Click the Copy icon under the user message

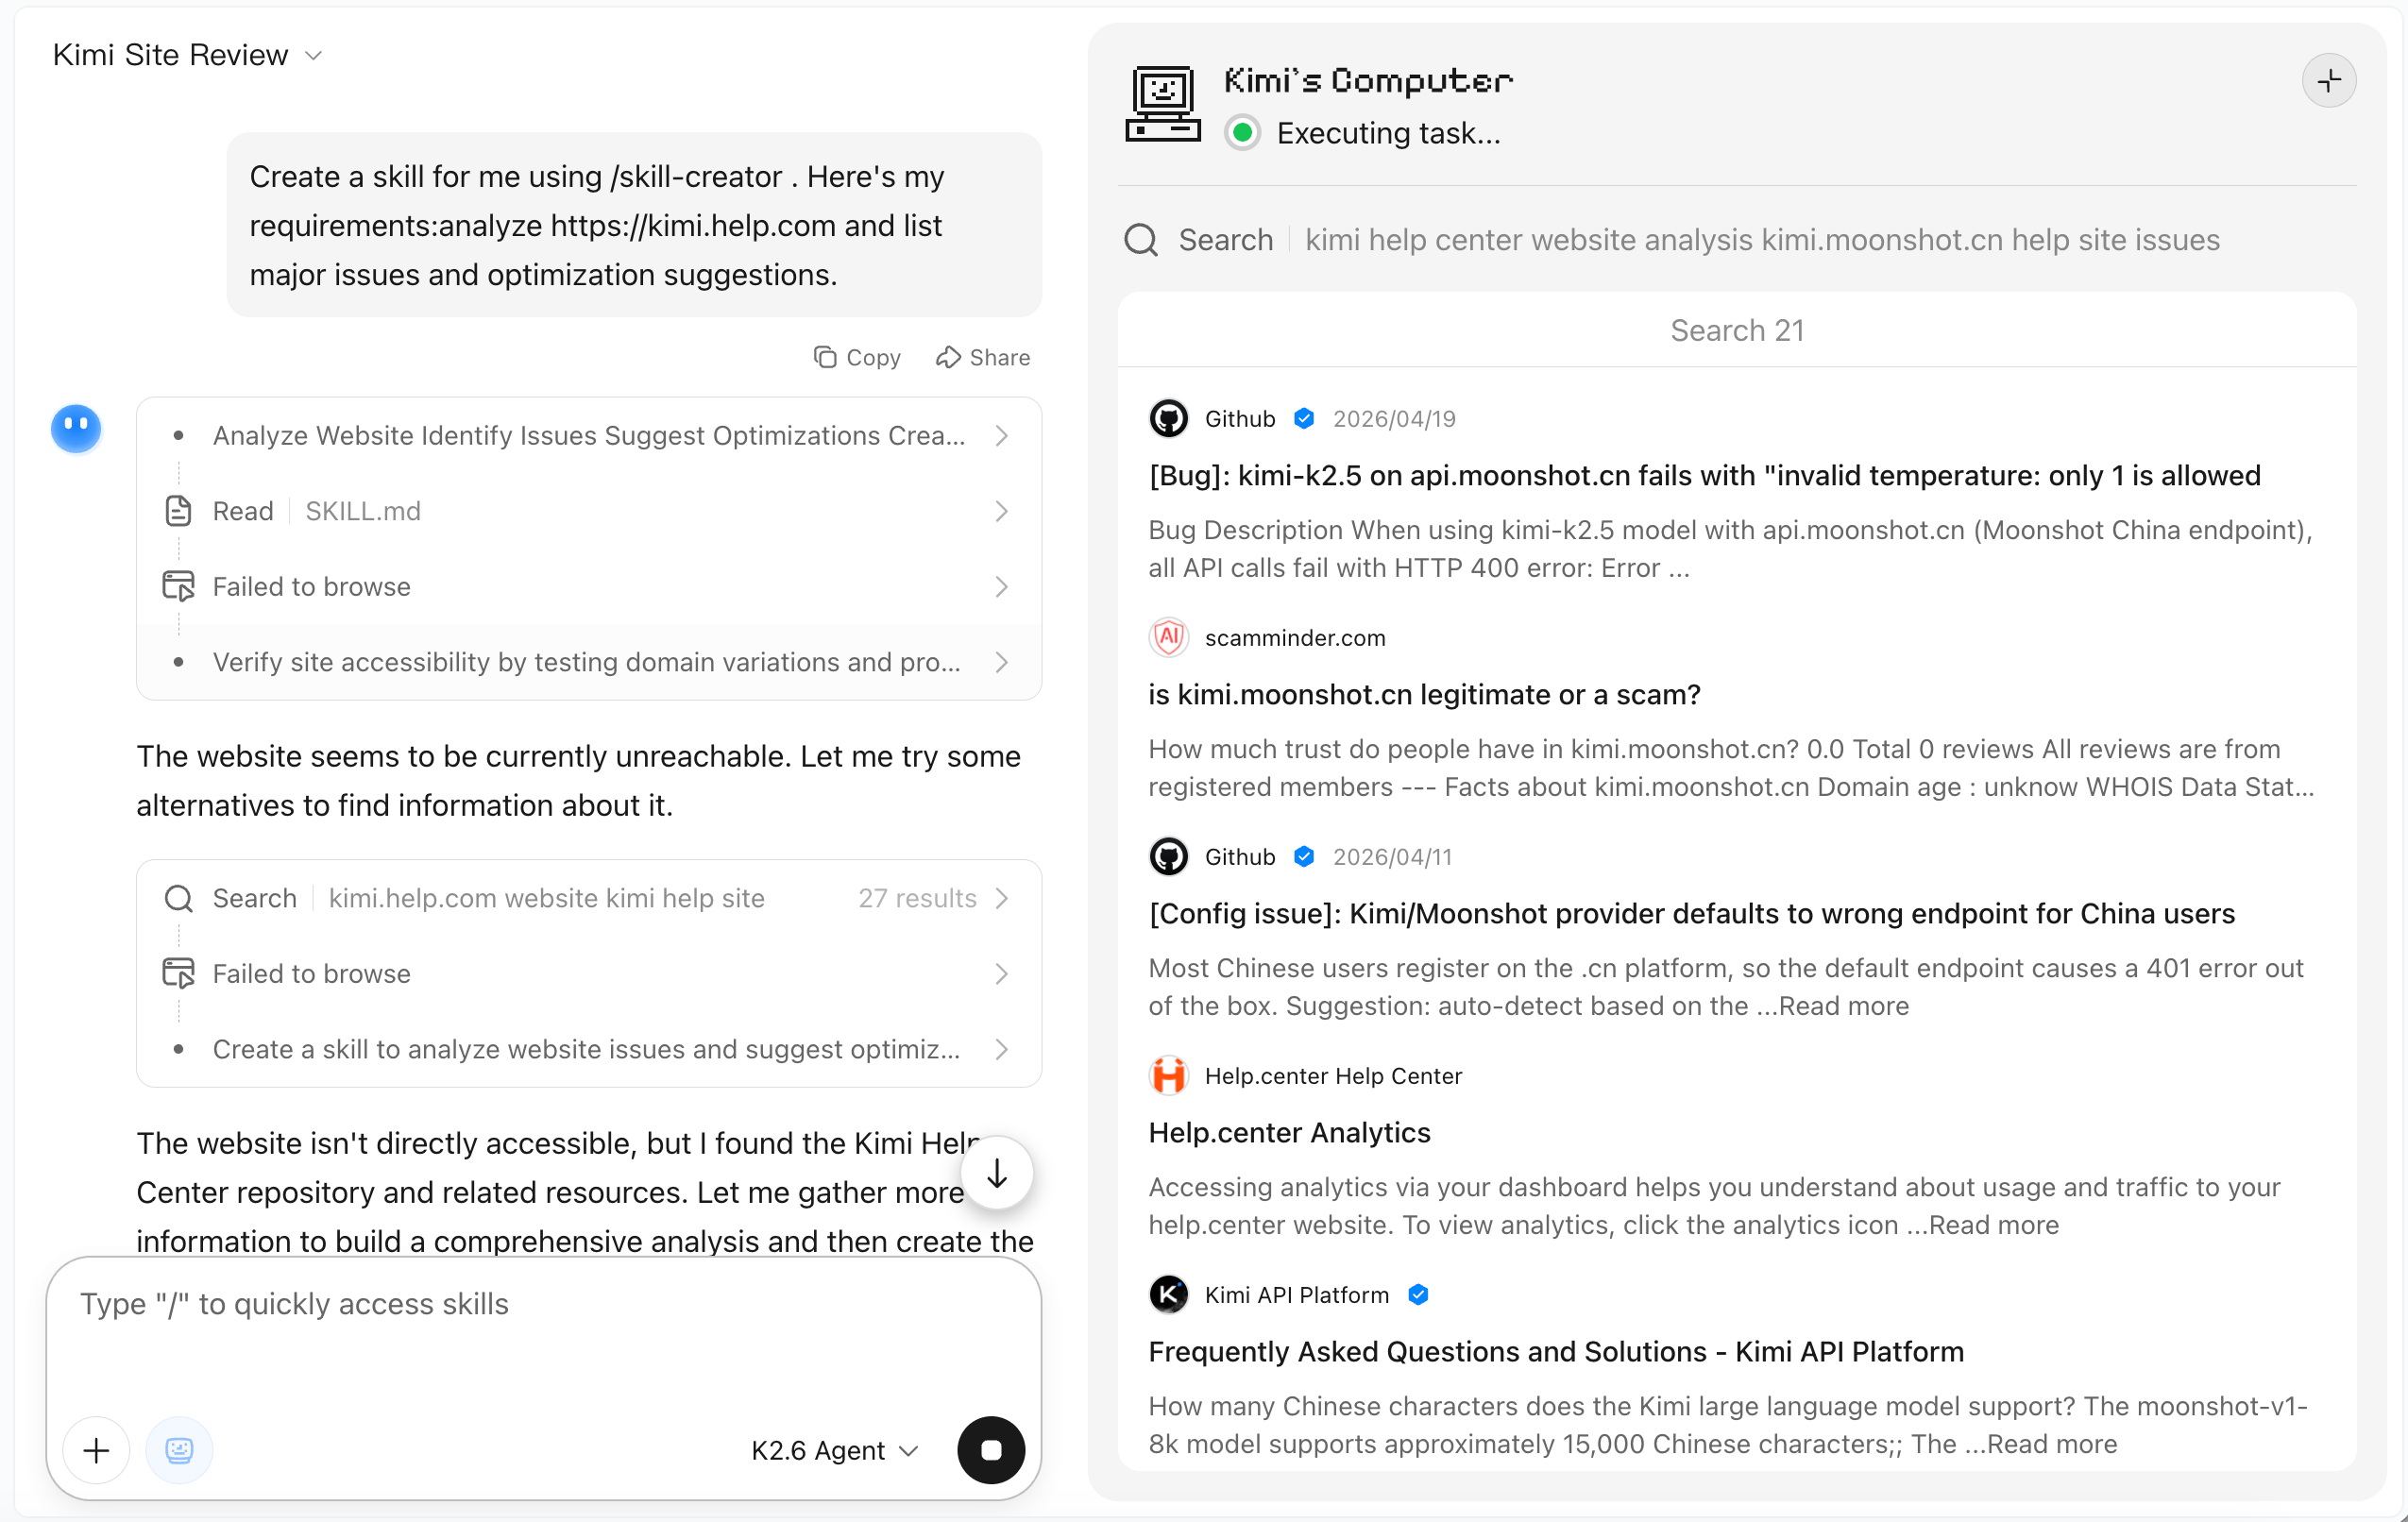point(825,357)
